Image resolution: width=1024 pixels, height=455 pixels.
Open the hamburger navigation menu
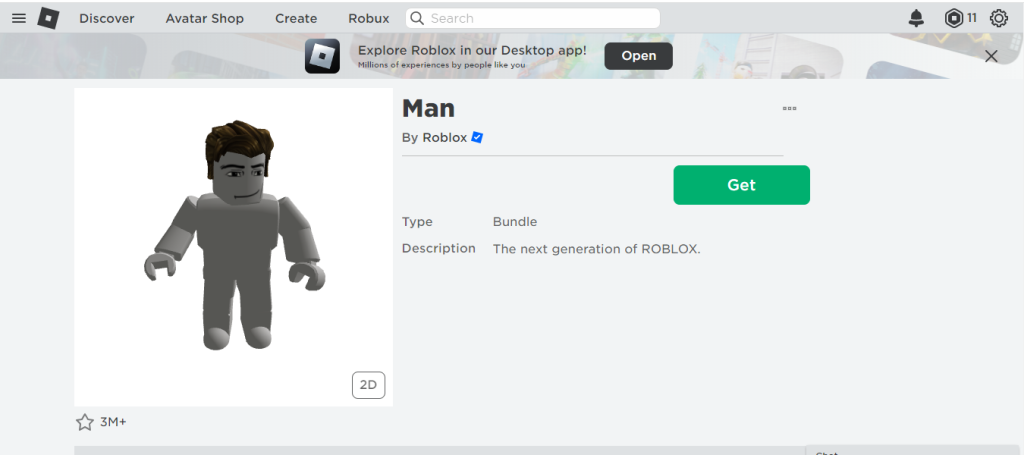pos(19,18)
